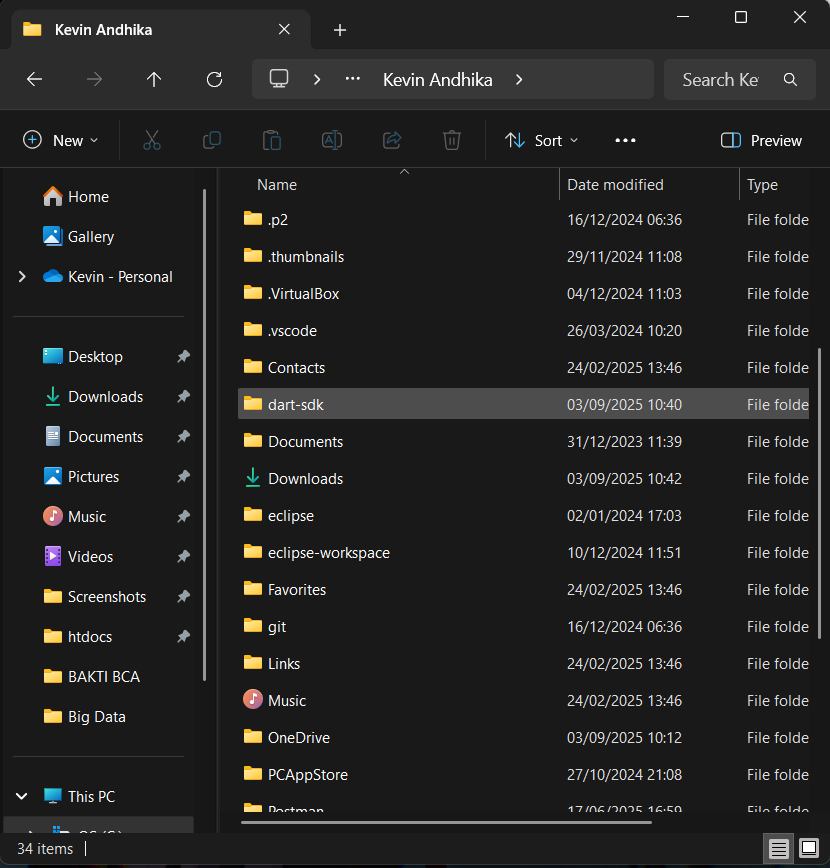Open the See more ellipsis menu
830x868 pixels.
click(625, 140)
